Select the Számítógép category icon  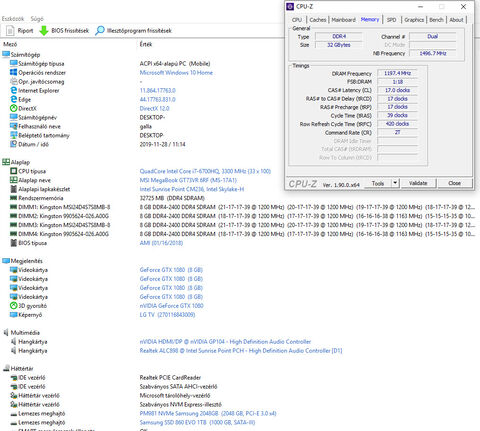coord(6,54)
